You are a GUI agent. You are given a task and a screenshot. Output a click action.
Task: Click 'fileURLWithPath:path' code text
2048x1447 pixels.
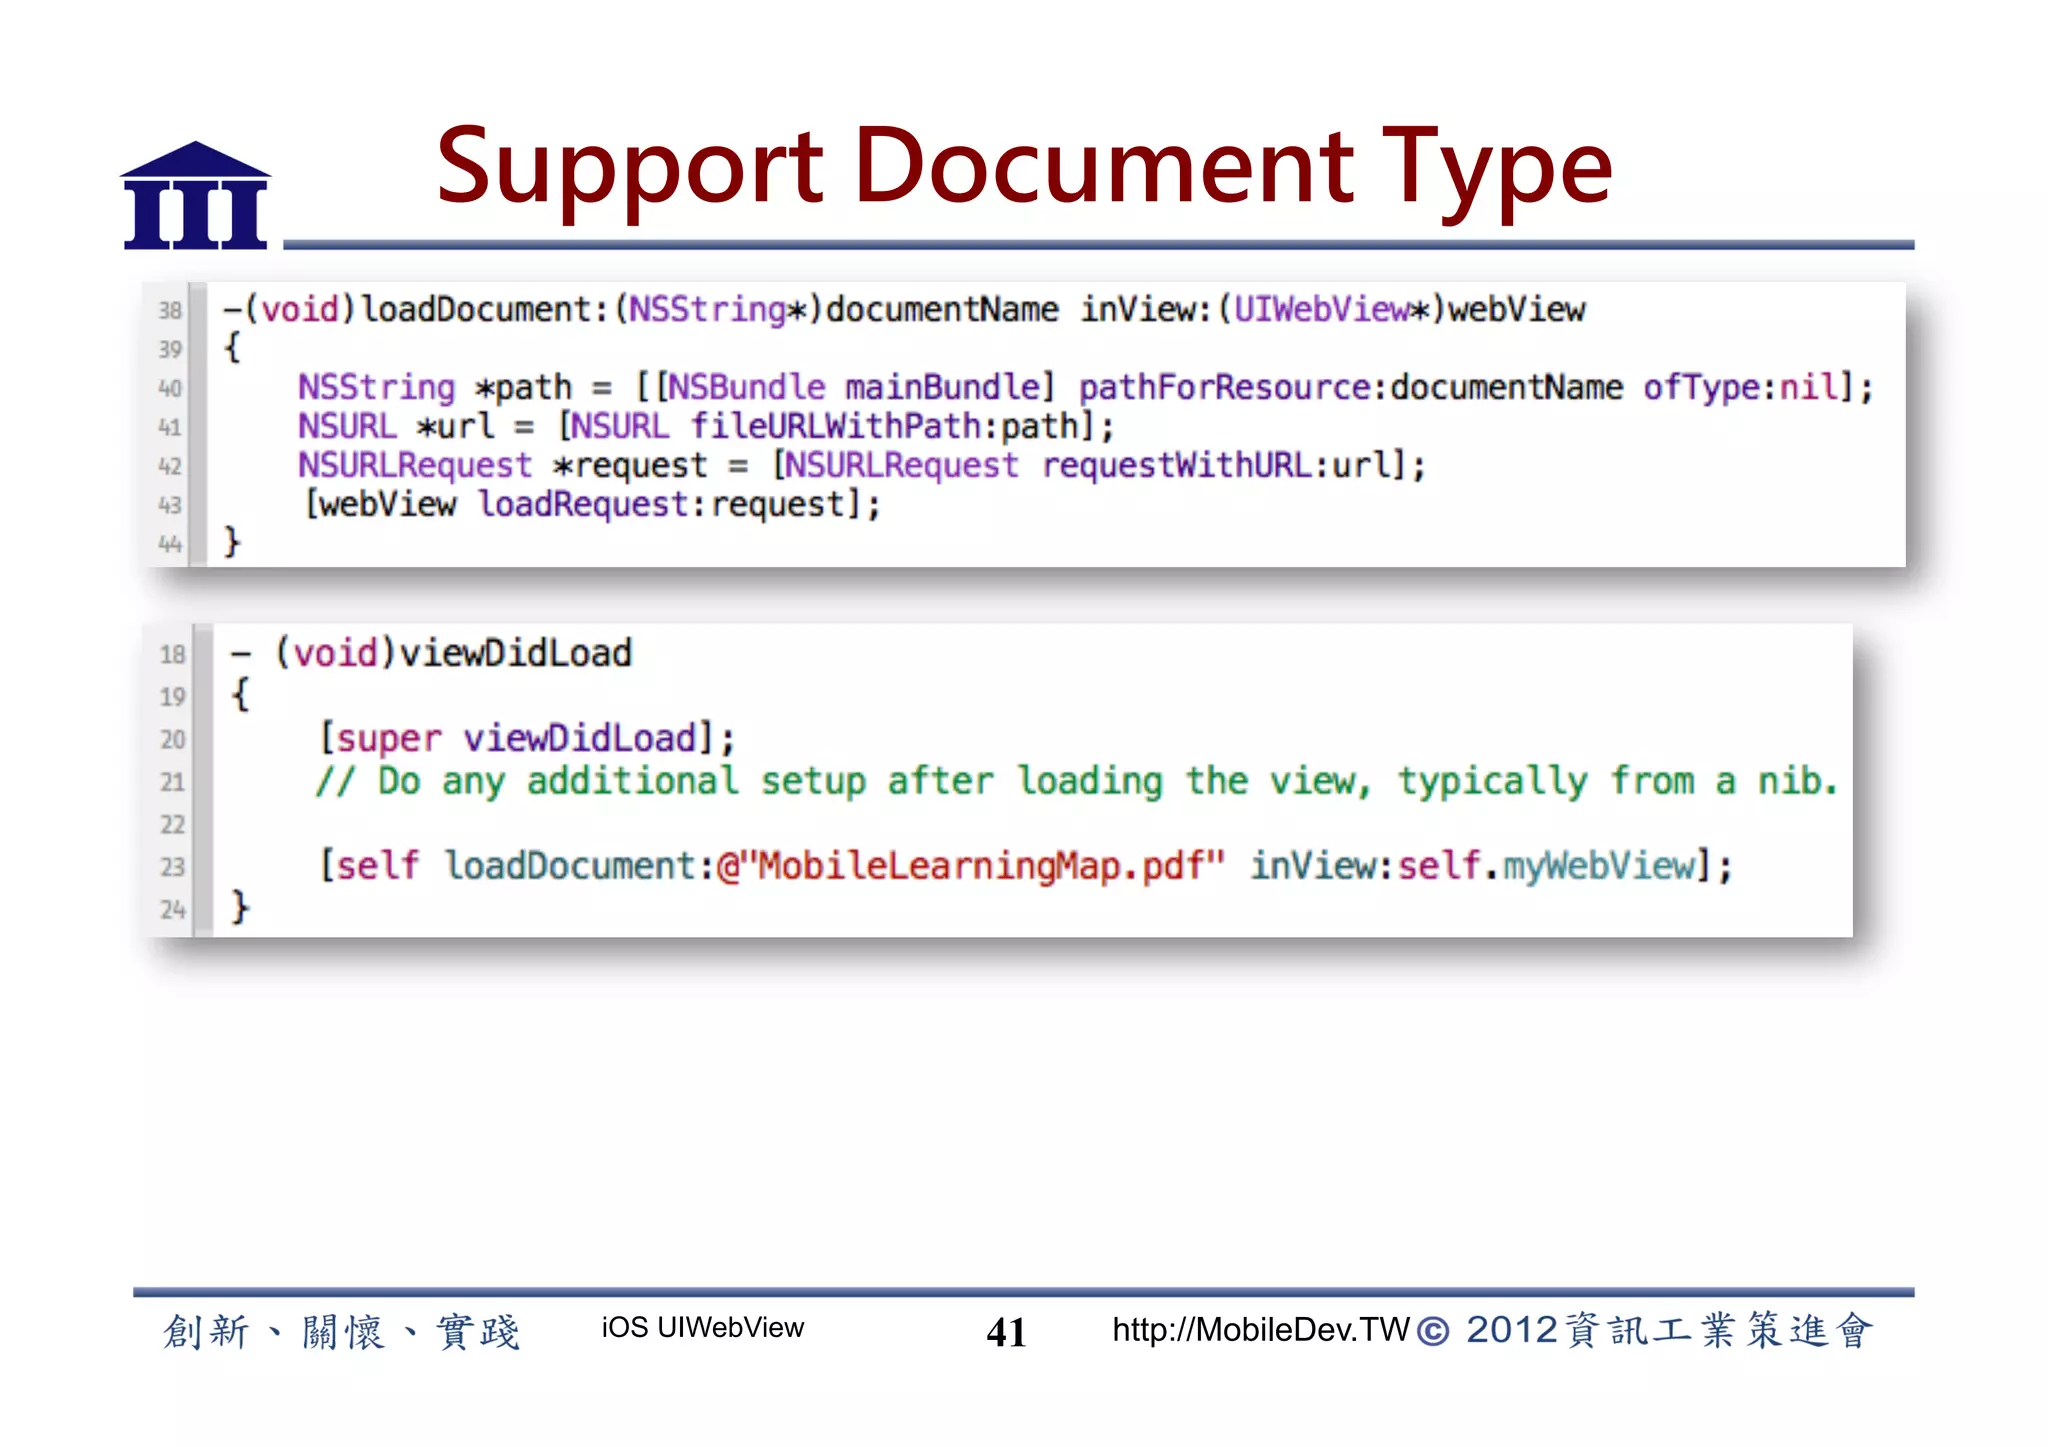(x=886, y=426)
